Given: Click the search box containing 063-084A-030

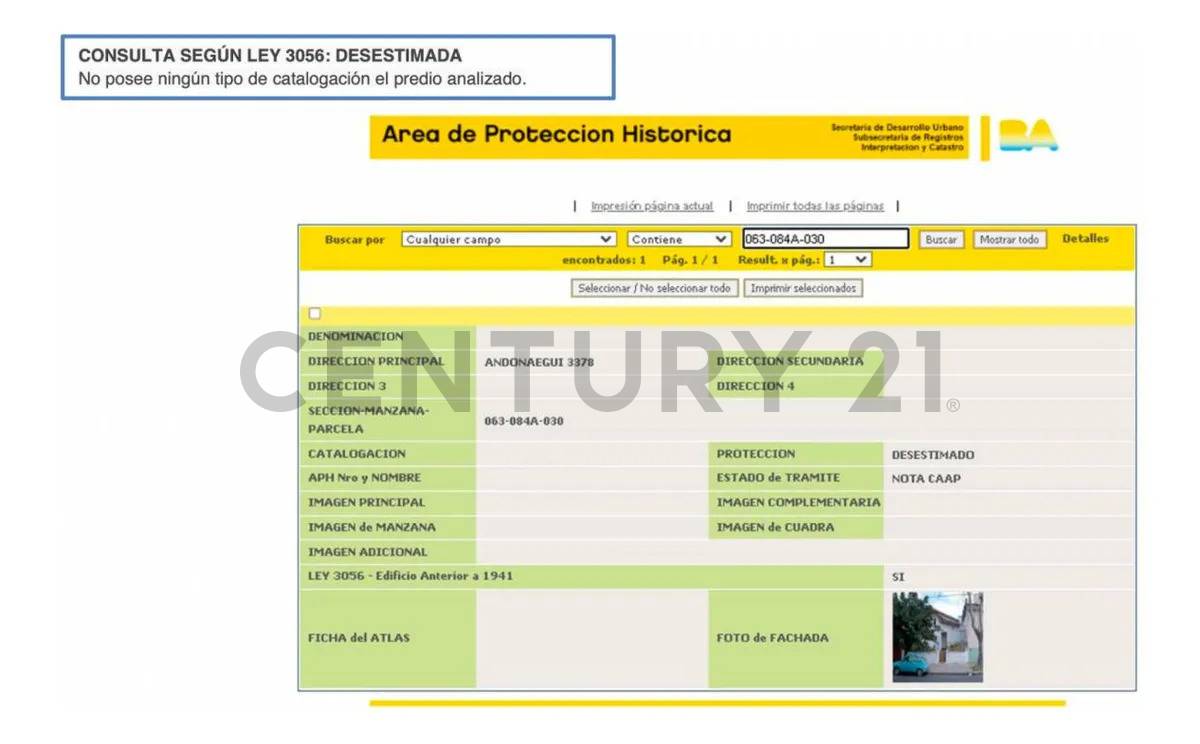Looking at the screenshot, I should pos(825,240).
